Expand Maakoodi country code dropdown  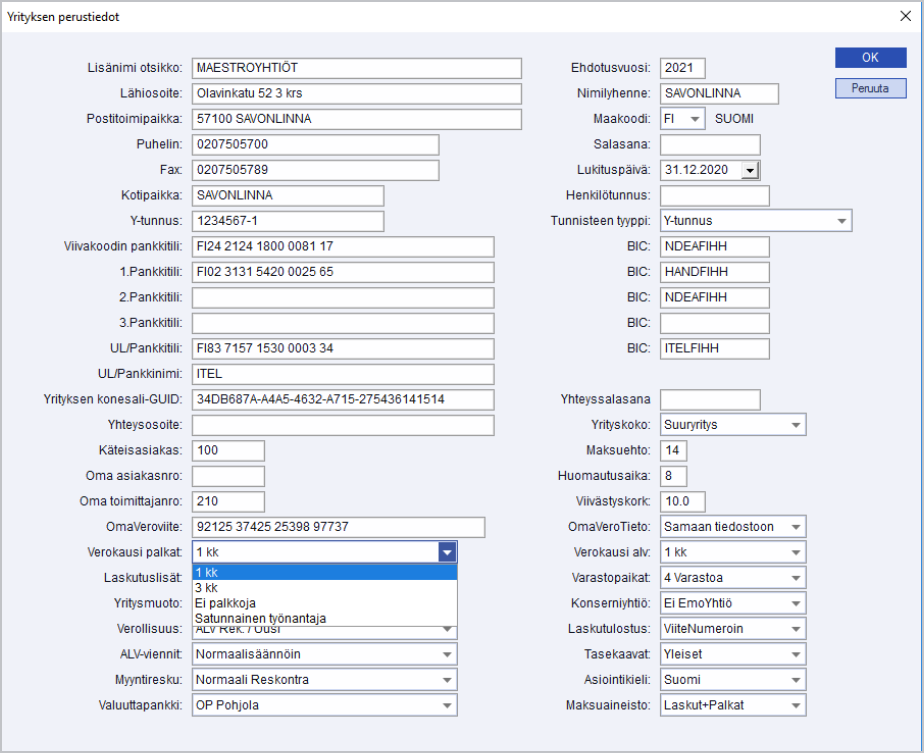tap(695, 119)
